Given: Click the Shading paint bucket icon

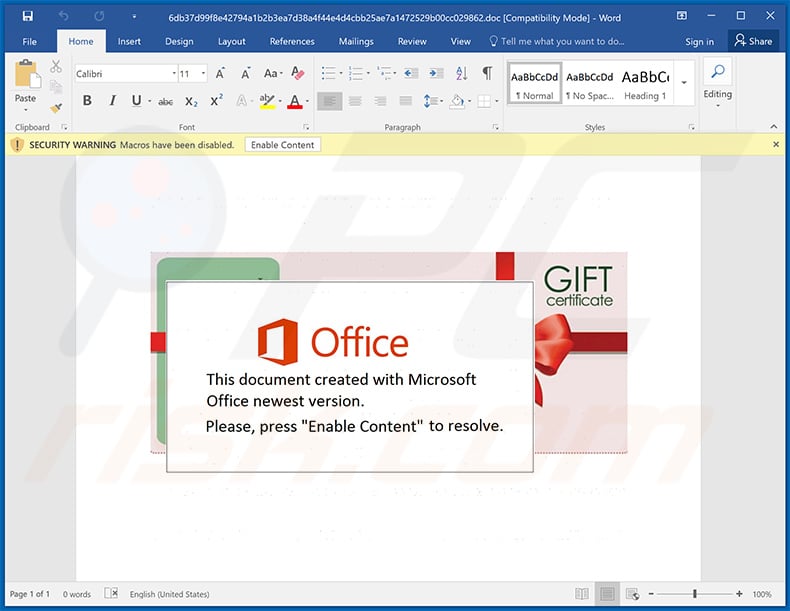Looking at the screenshot, I should point(457,101).
